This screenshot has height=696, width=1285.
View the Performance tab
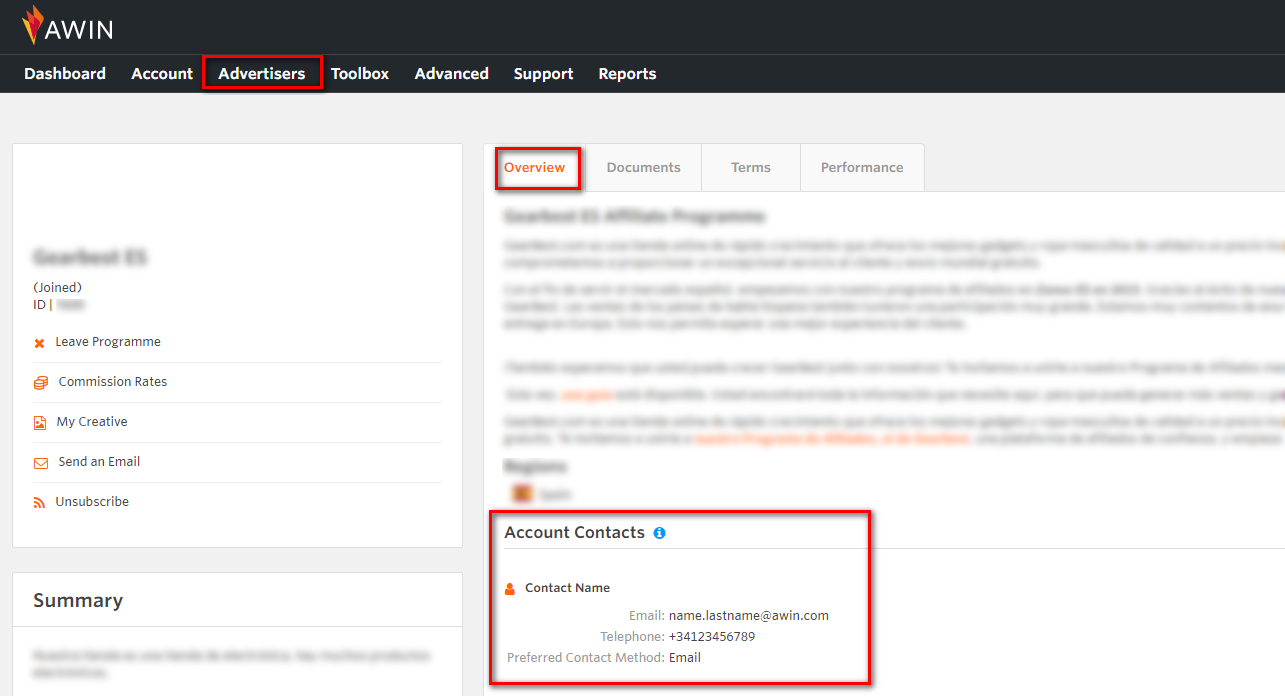click(862, 167)
